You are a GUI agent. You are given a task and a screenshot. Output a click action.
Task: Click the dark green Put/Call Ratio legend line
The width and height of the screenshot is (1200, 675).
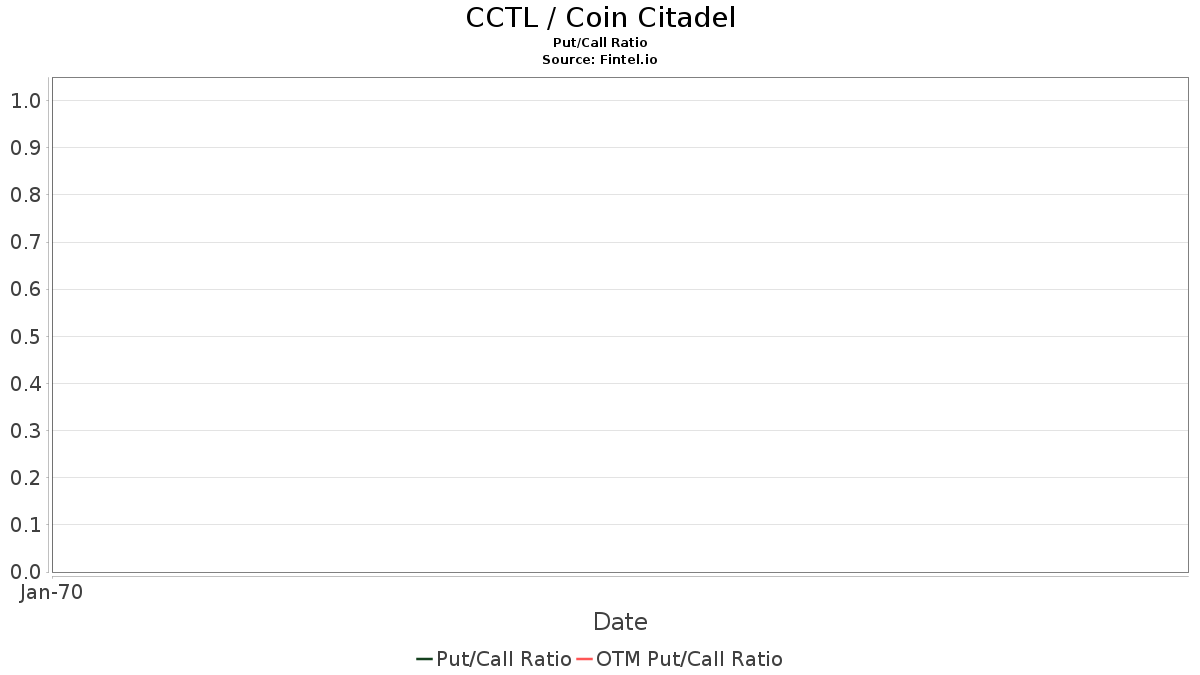pyautogui.click(x=425, y=659)
